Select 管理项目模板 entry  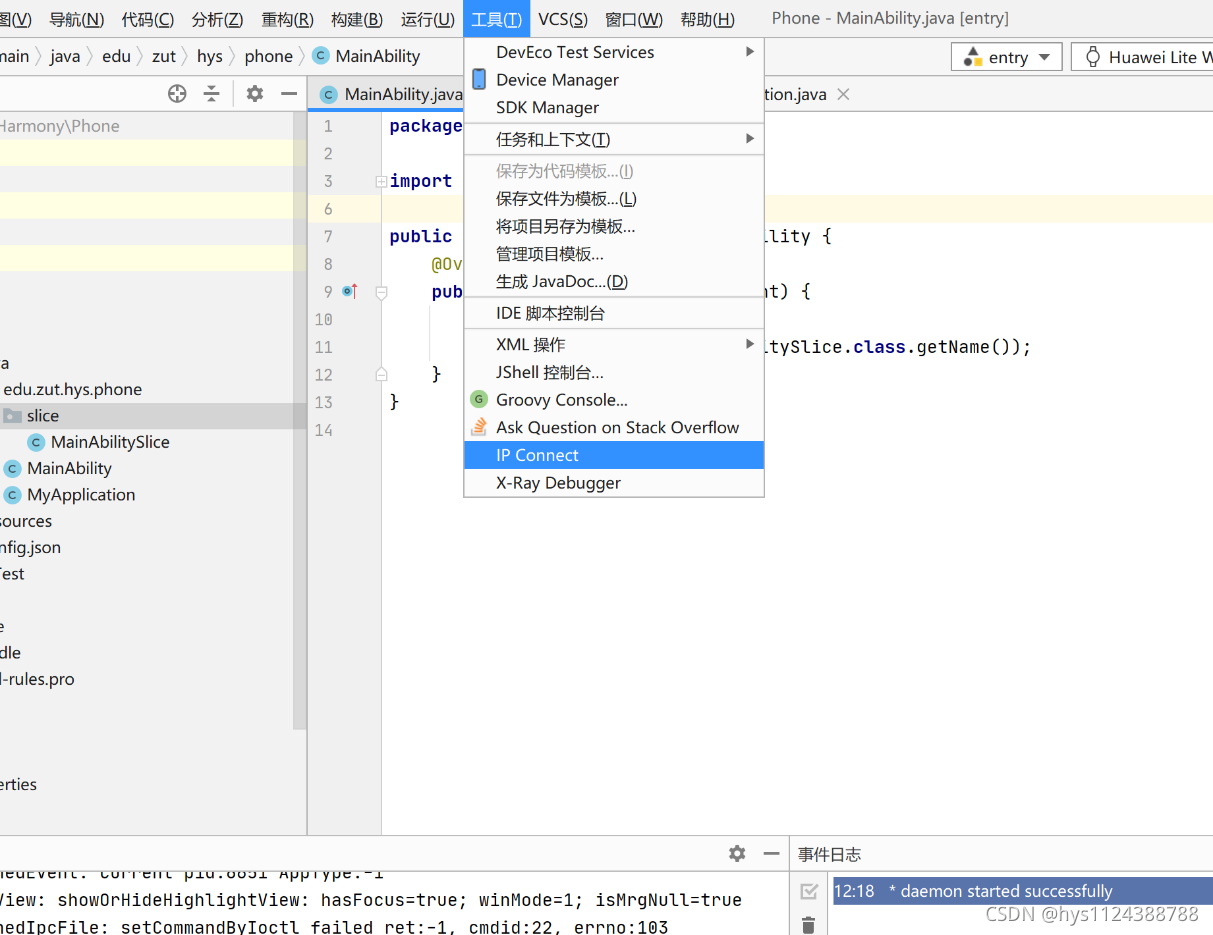click(x=614, y=254)
